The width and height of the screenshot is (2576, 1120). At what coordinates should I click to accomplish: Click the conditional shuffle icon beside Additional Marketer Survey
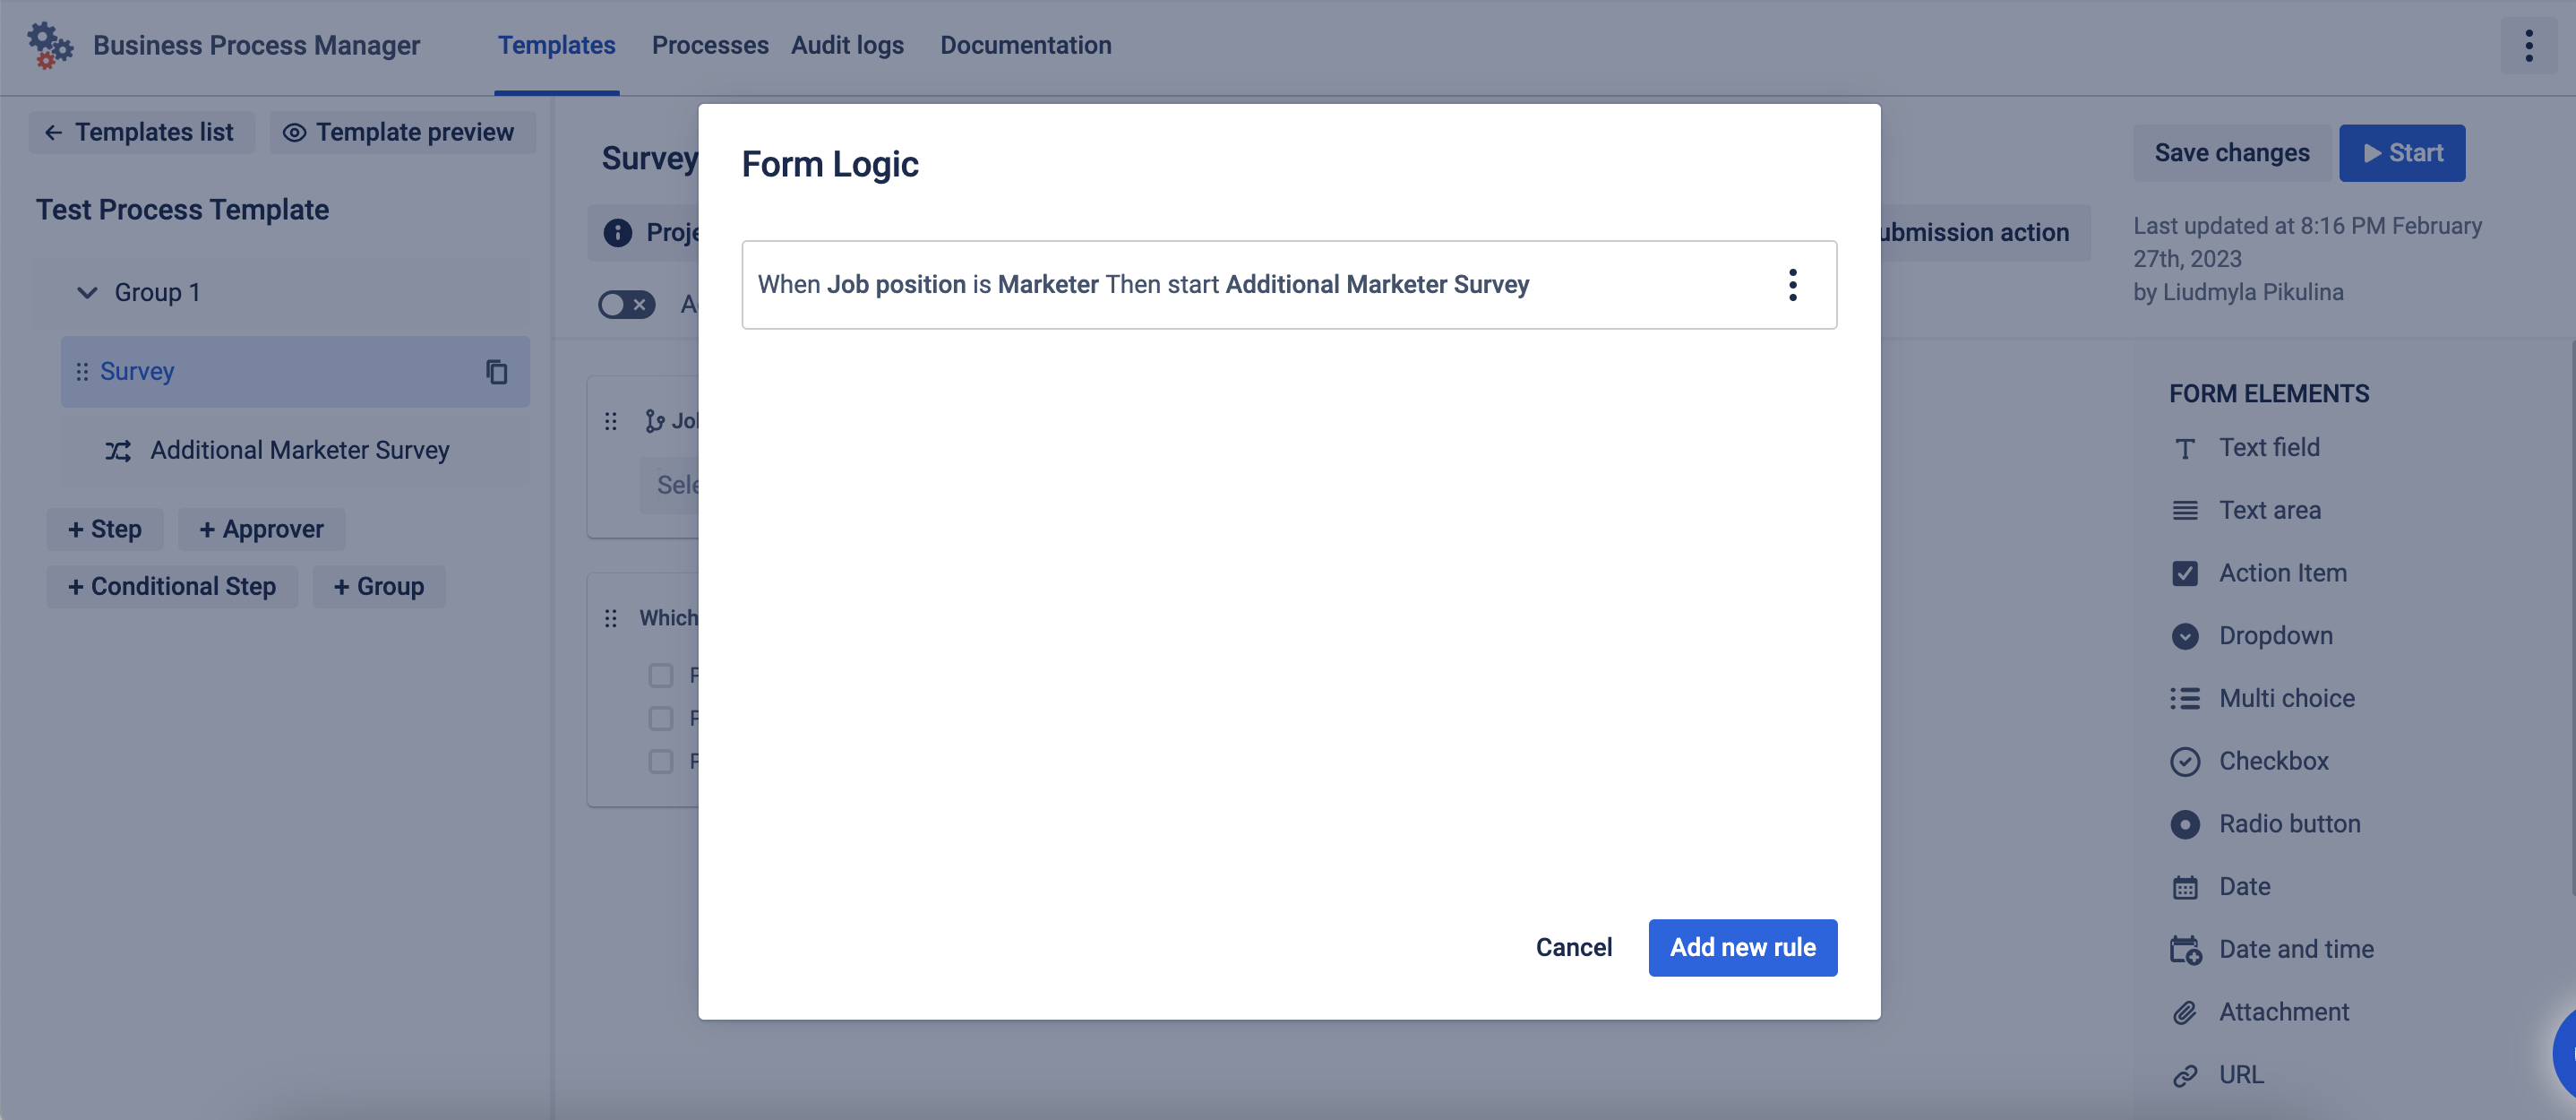click(118, 451)
